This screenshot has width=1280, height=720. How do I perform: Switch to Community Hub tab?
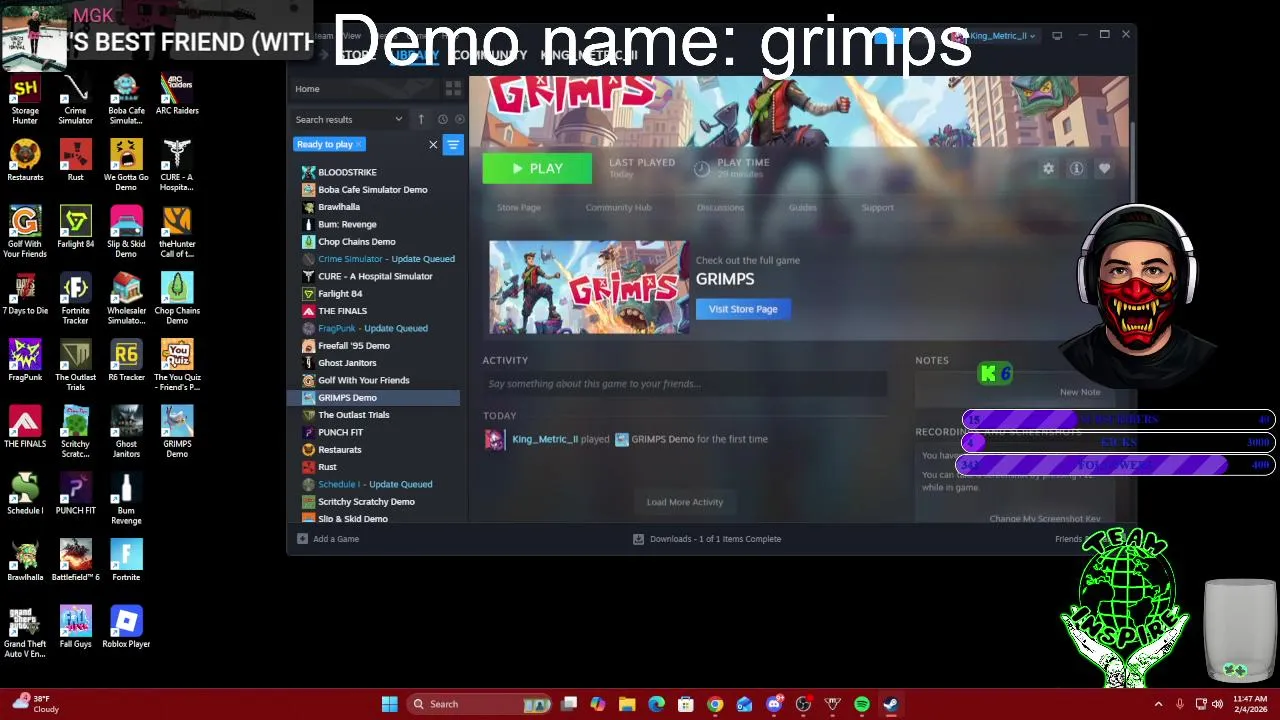(618, 208)
